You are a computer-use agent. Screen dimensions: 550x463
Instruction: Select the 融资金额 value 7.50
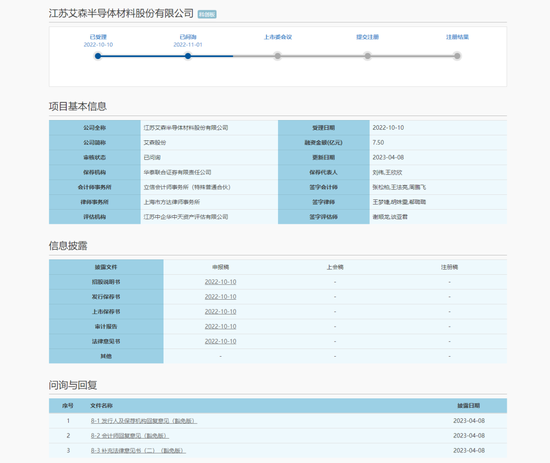click(378, 143)
